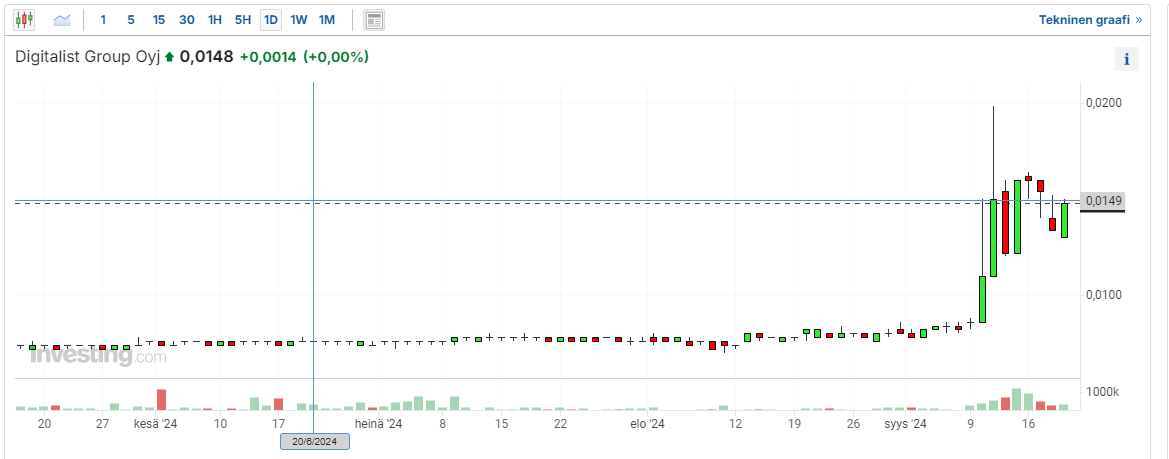Choose the 30 minute interval

click(186, 20)
